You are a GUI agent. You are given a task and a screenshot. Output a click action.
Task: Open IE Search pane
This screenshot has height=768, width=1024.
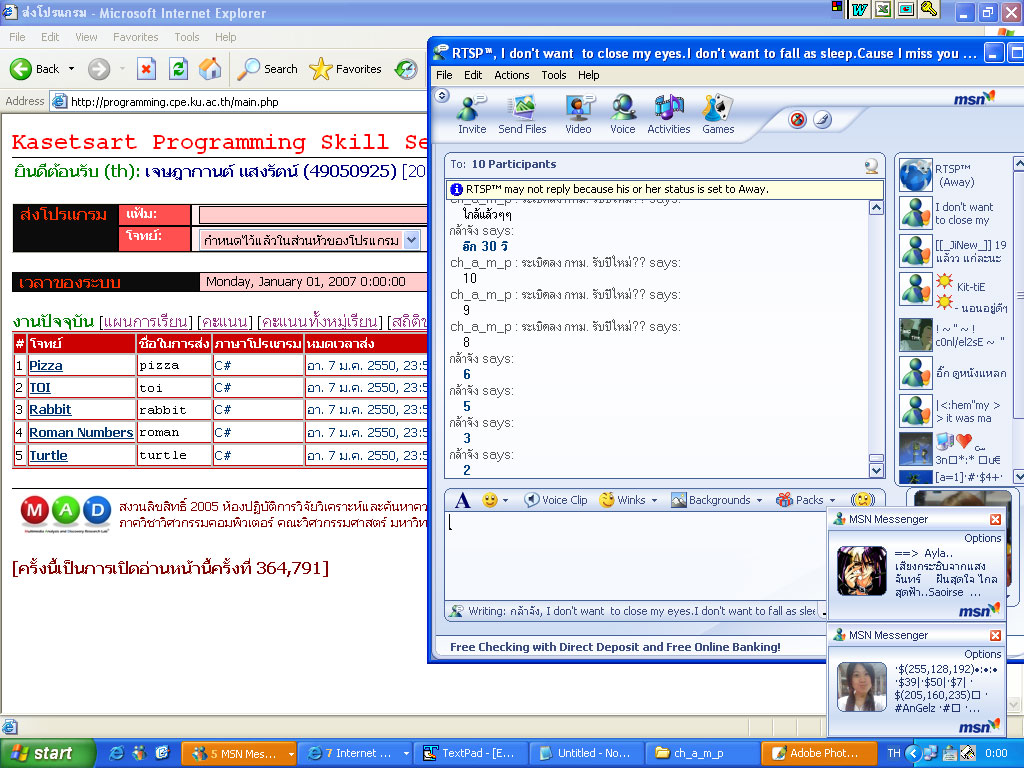pos(267,69)
